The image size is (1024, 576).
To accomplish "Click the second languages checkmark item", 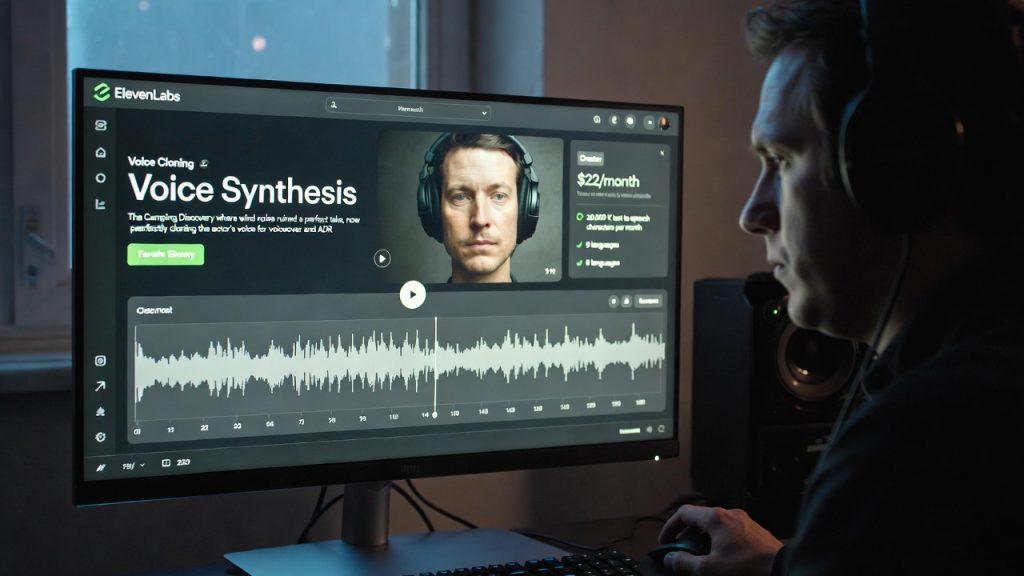I will (x=598, y=263).
